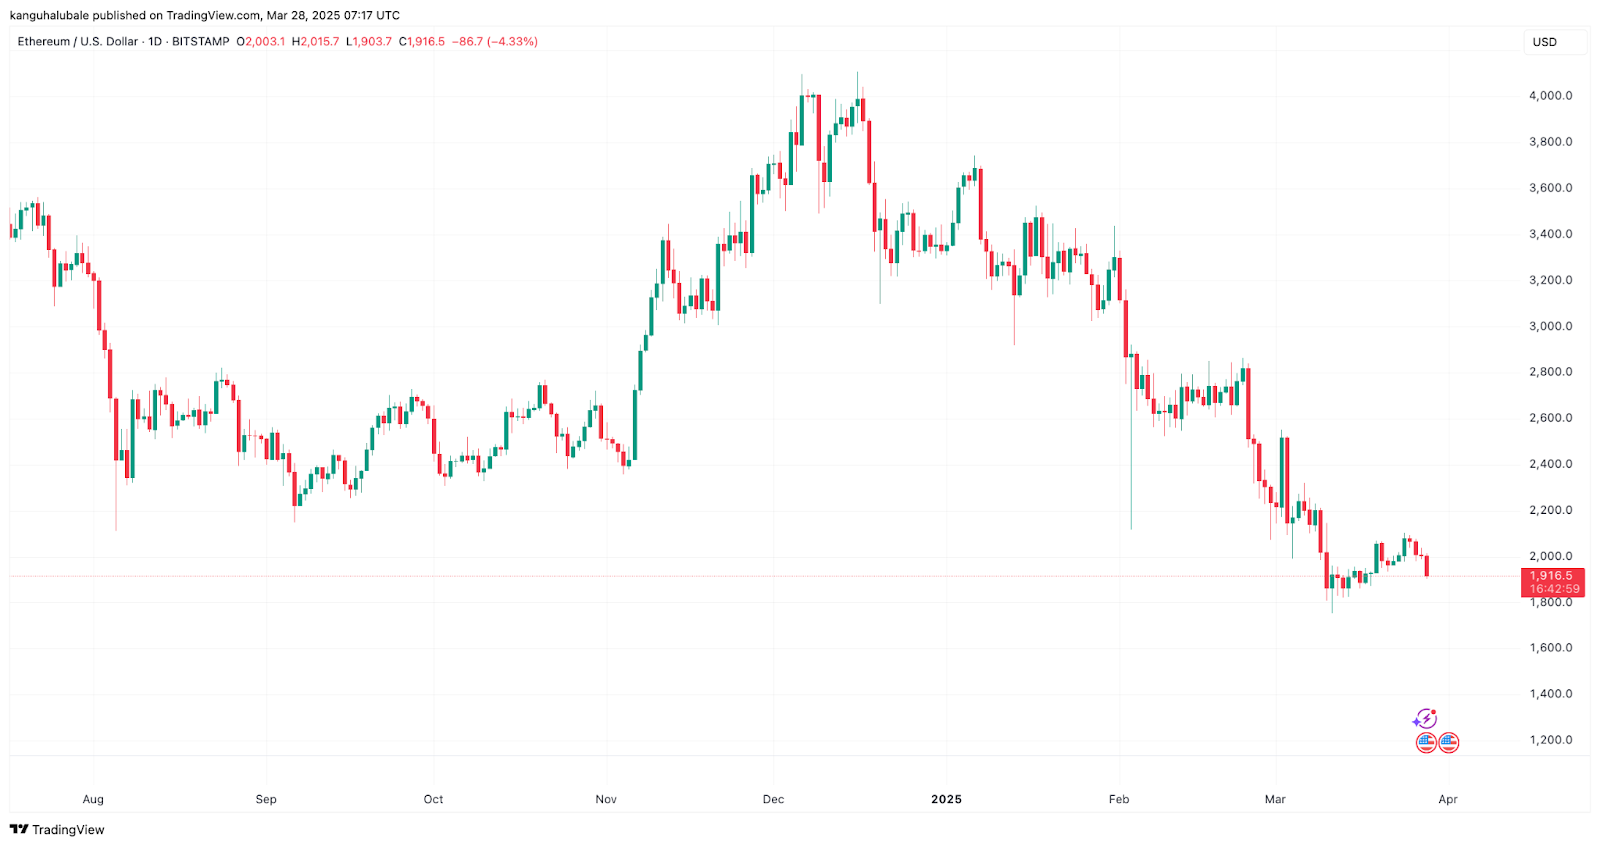The image size is (1600, 846).
Task: Click the BITSTAMP exchange label
Action: (x=200, y=42)
